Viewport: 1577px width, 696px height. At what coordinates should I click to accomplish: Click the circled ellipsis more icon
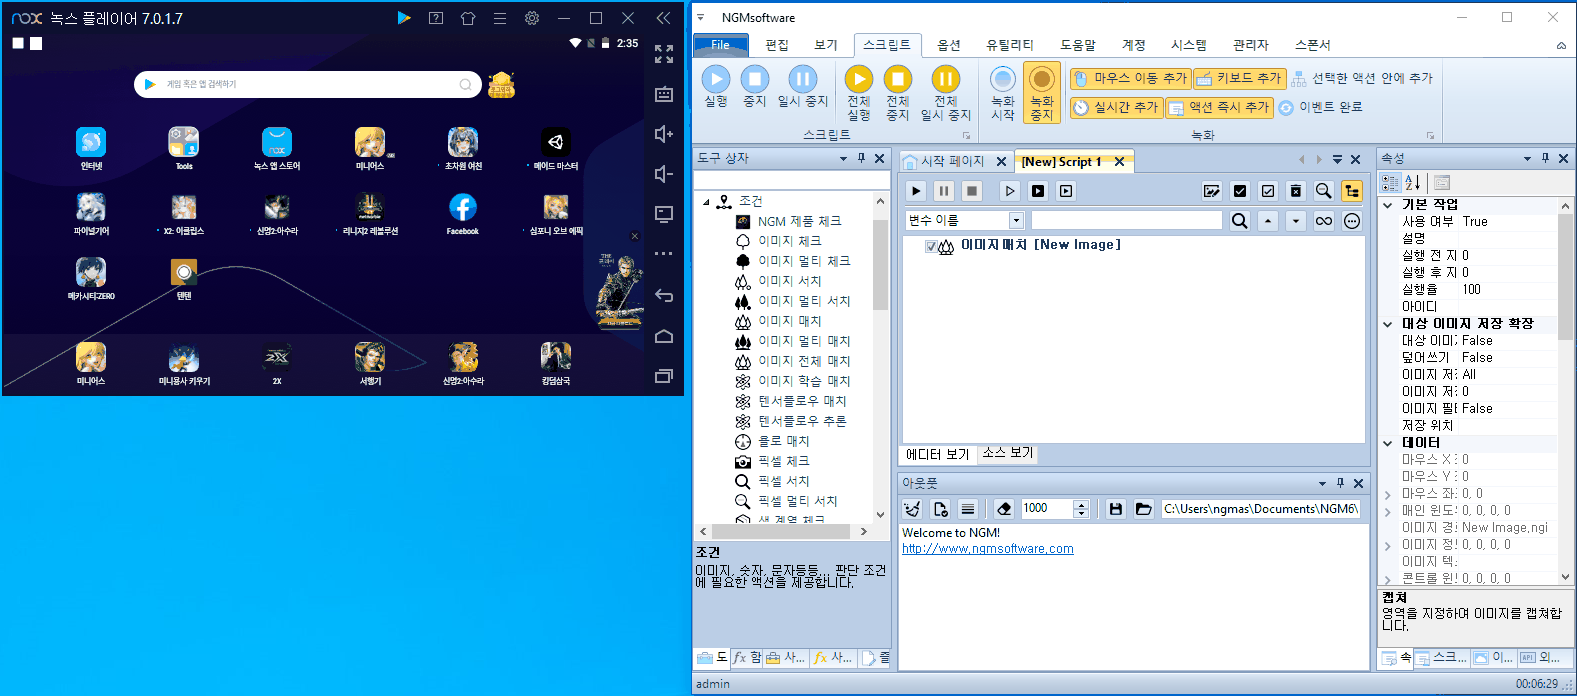click(x=1352, y=221)
